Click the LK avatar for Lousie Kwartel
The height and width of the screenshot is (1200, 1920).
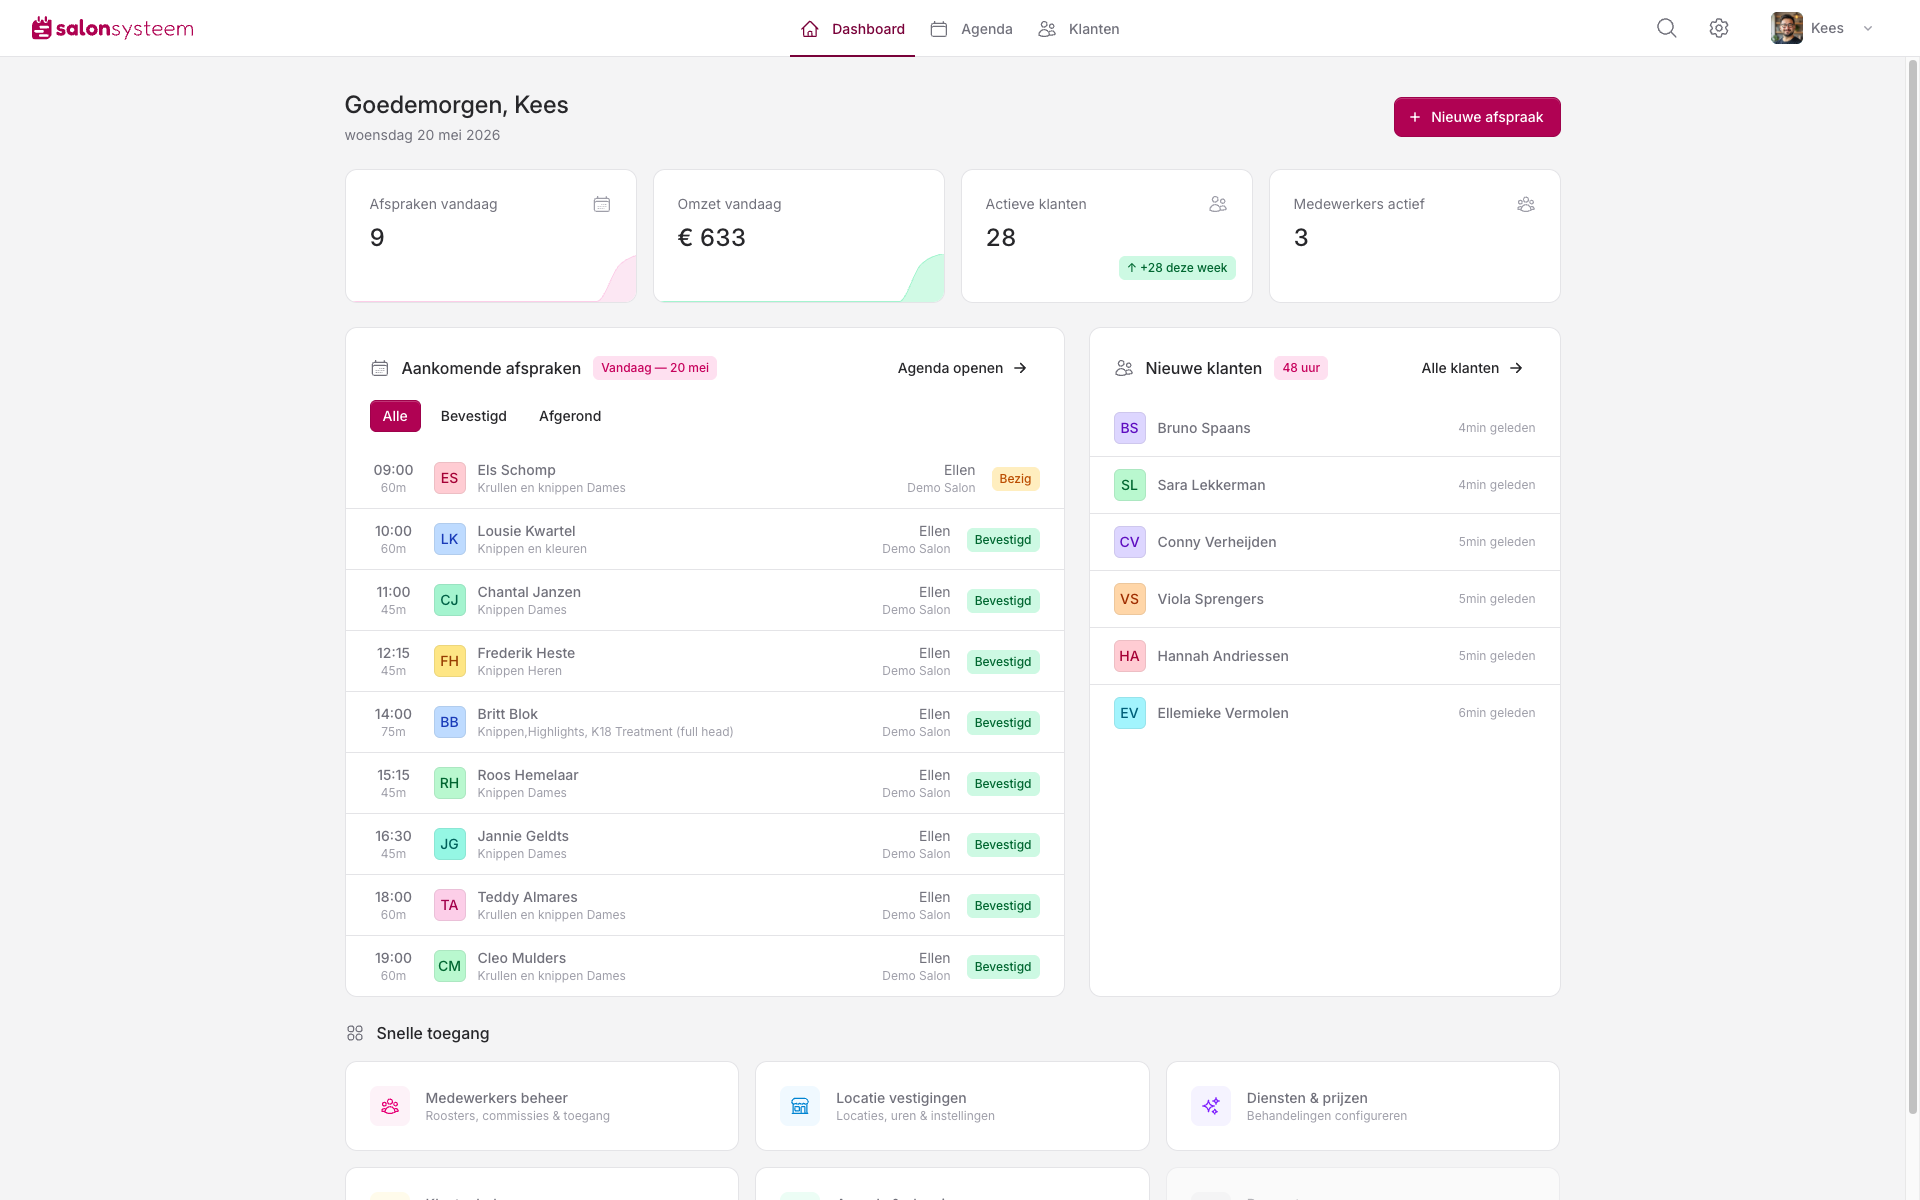[450, 539]
